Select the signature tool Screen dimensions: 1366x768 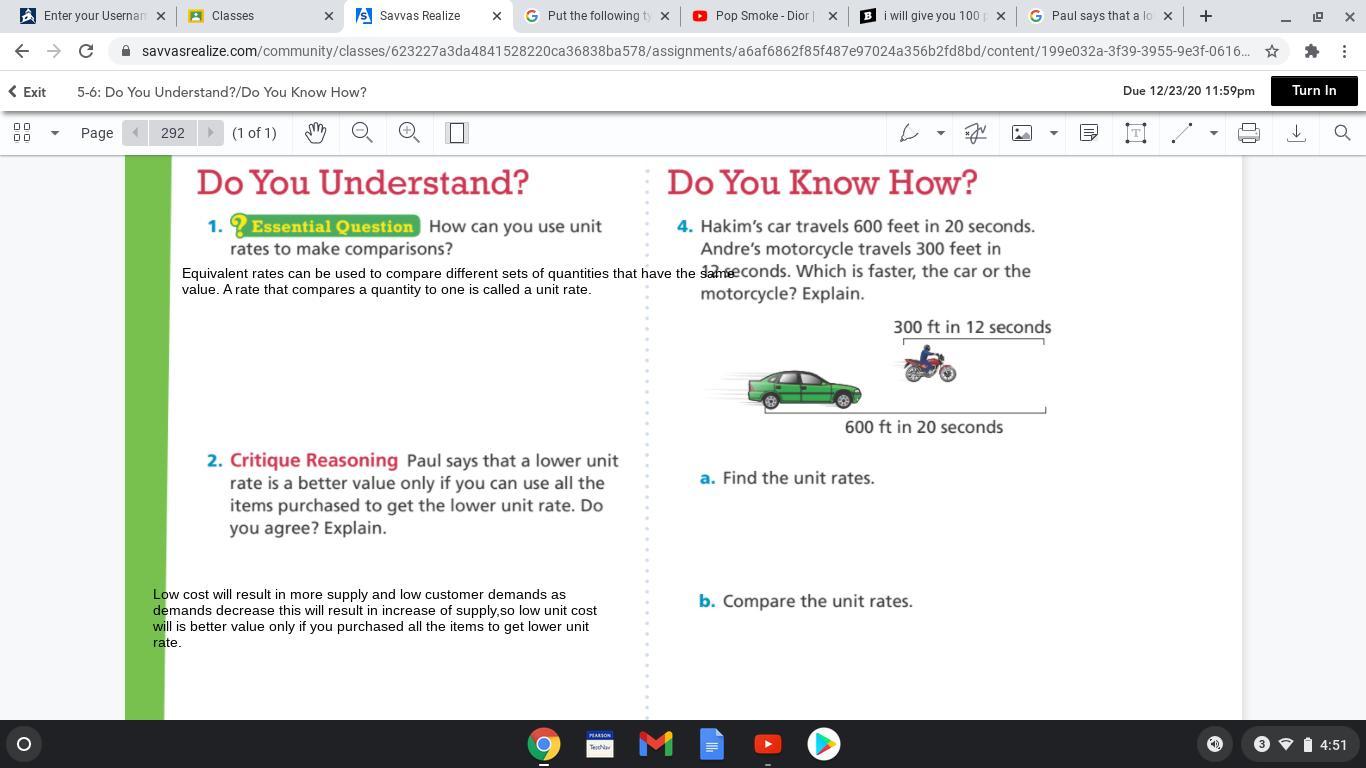(x=975, y=133)
